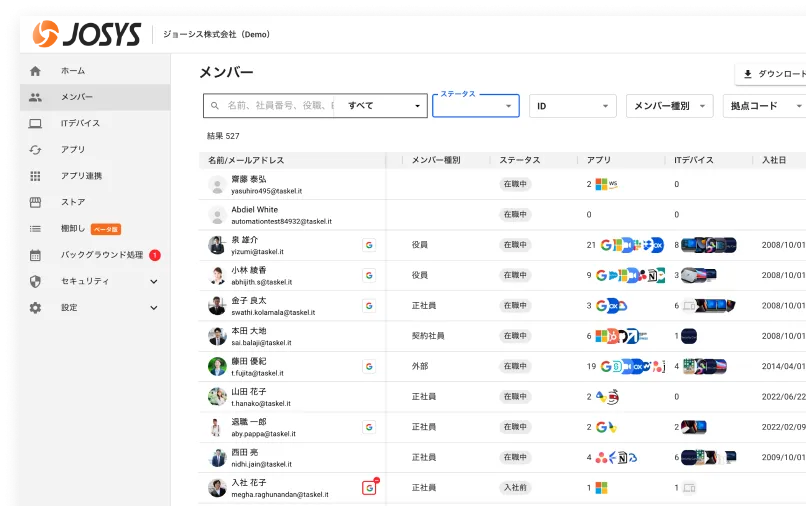This screenshot has height=506, width=806.
Task: Click the アプリ column header
Action: point(599,160)
